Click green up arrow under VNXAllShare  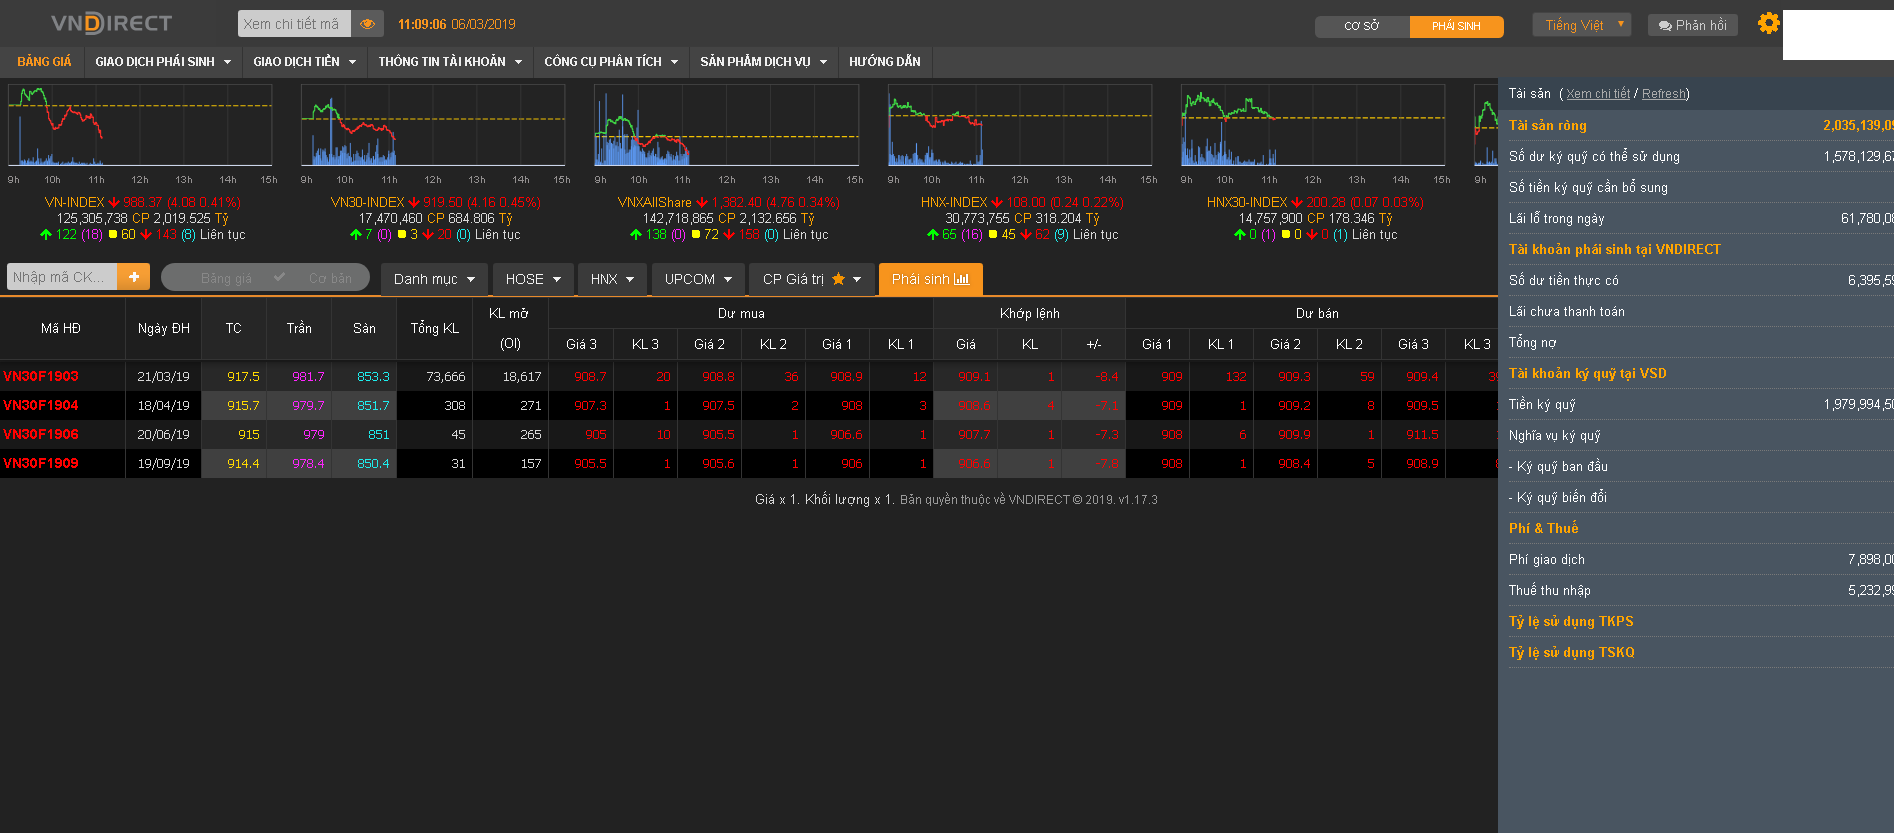tap(636, 234)
